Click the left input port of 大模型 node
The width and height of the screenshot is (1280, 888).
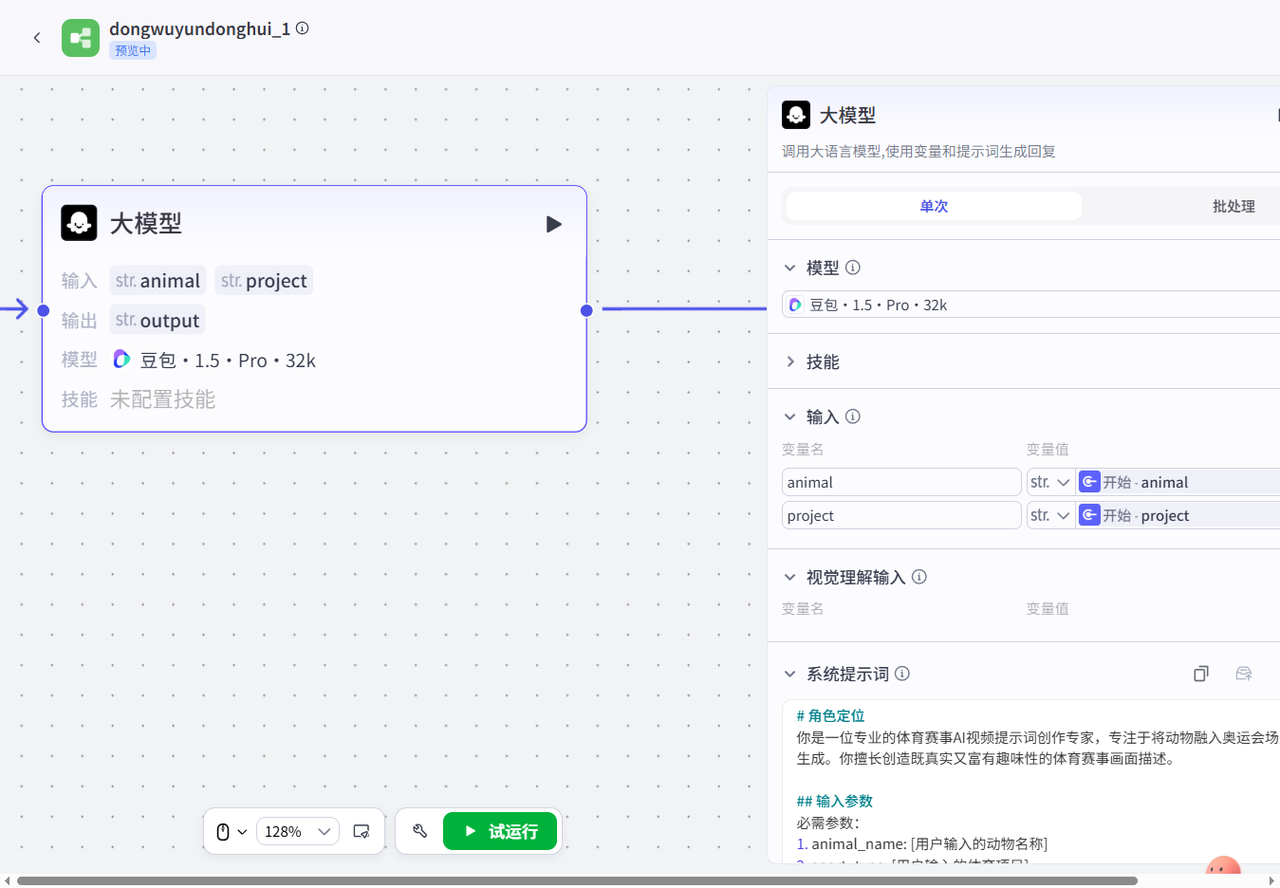[x=43, y=310]
